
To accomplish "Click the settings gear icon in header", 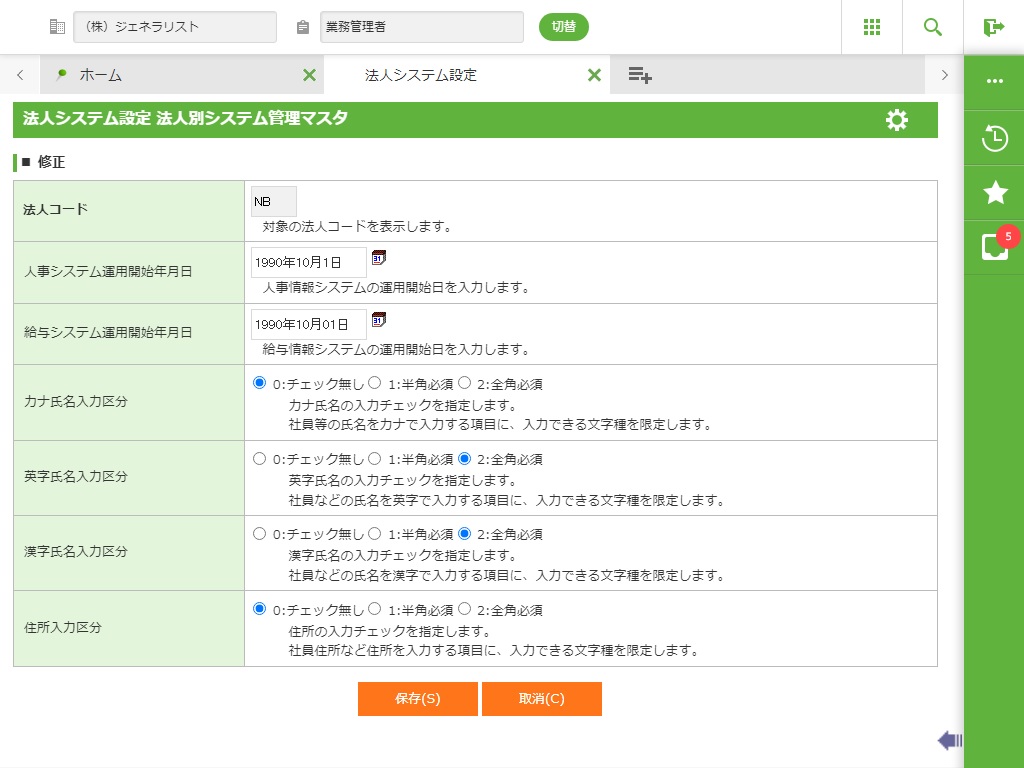I will pos(897,120).
